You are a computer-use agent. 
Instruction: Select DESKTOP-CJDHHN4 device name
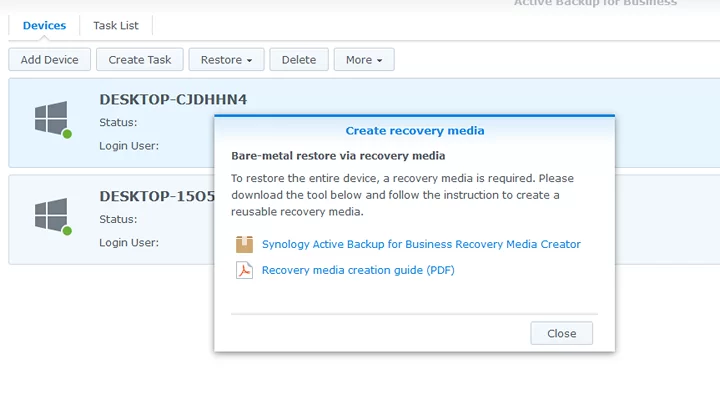point(173,99)
